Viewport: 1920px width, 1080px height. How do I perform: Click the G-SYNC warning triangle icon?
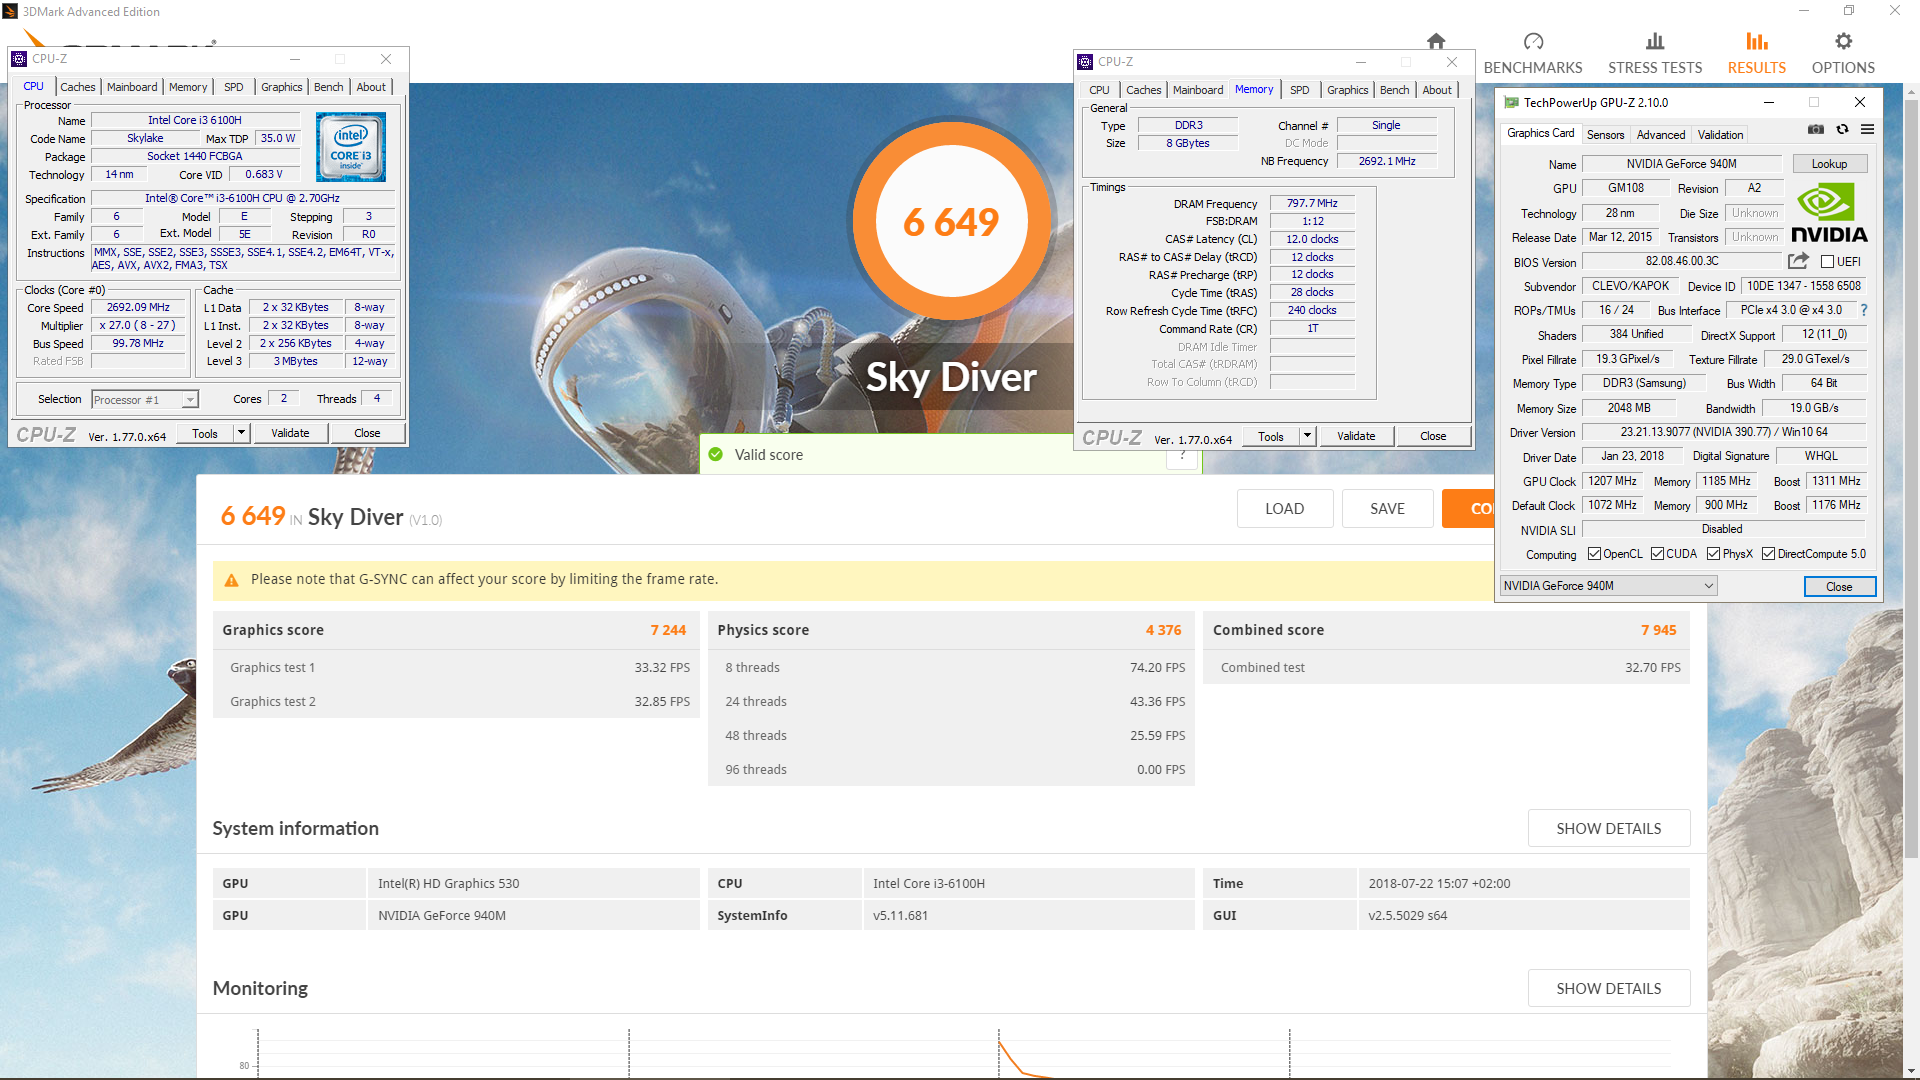pyautogui.click(x=232, y=580)
